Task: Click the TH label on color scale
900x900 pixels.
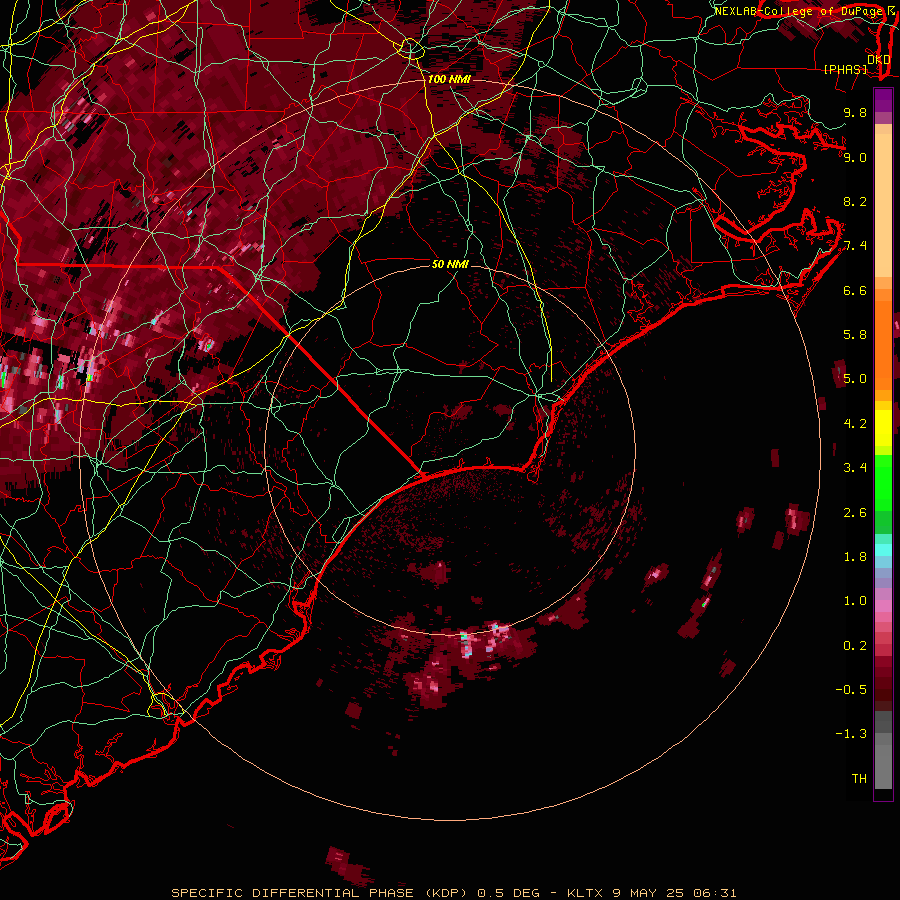Action: pyautogui.click(x=859, y=779)
